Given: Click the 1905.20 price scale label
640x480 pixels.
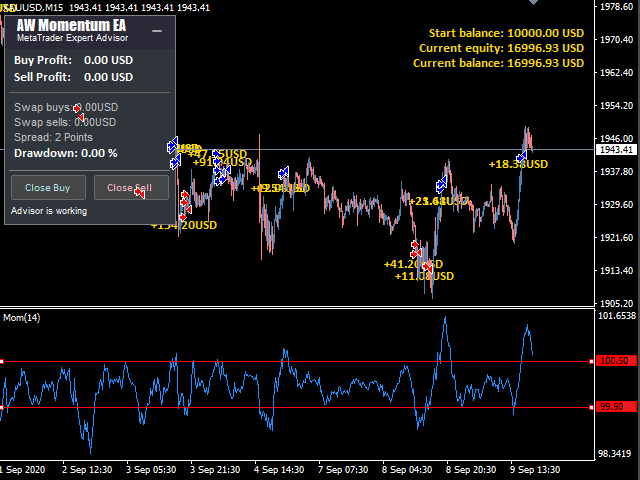Looking at the screenshot, I should pos(616,304).
